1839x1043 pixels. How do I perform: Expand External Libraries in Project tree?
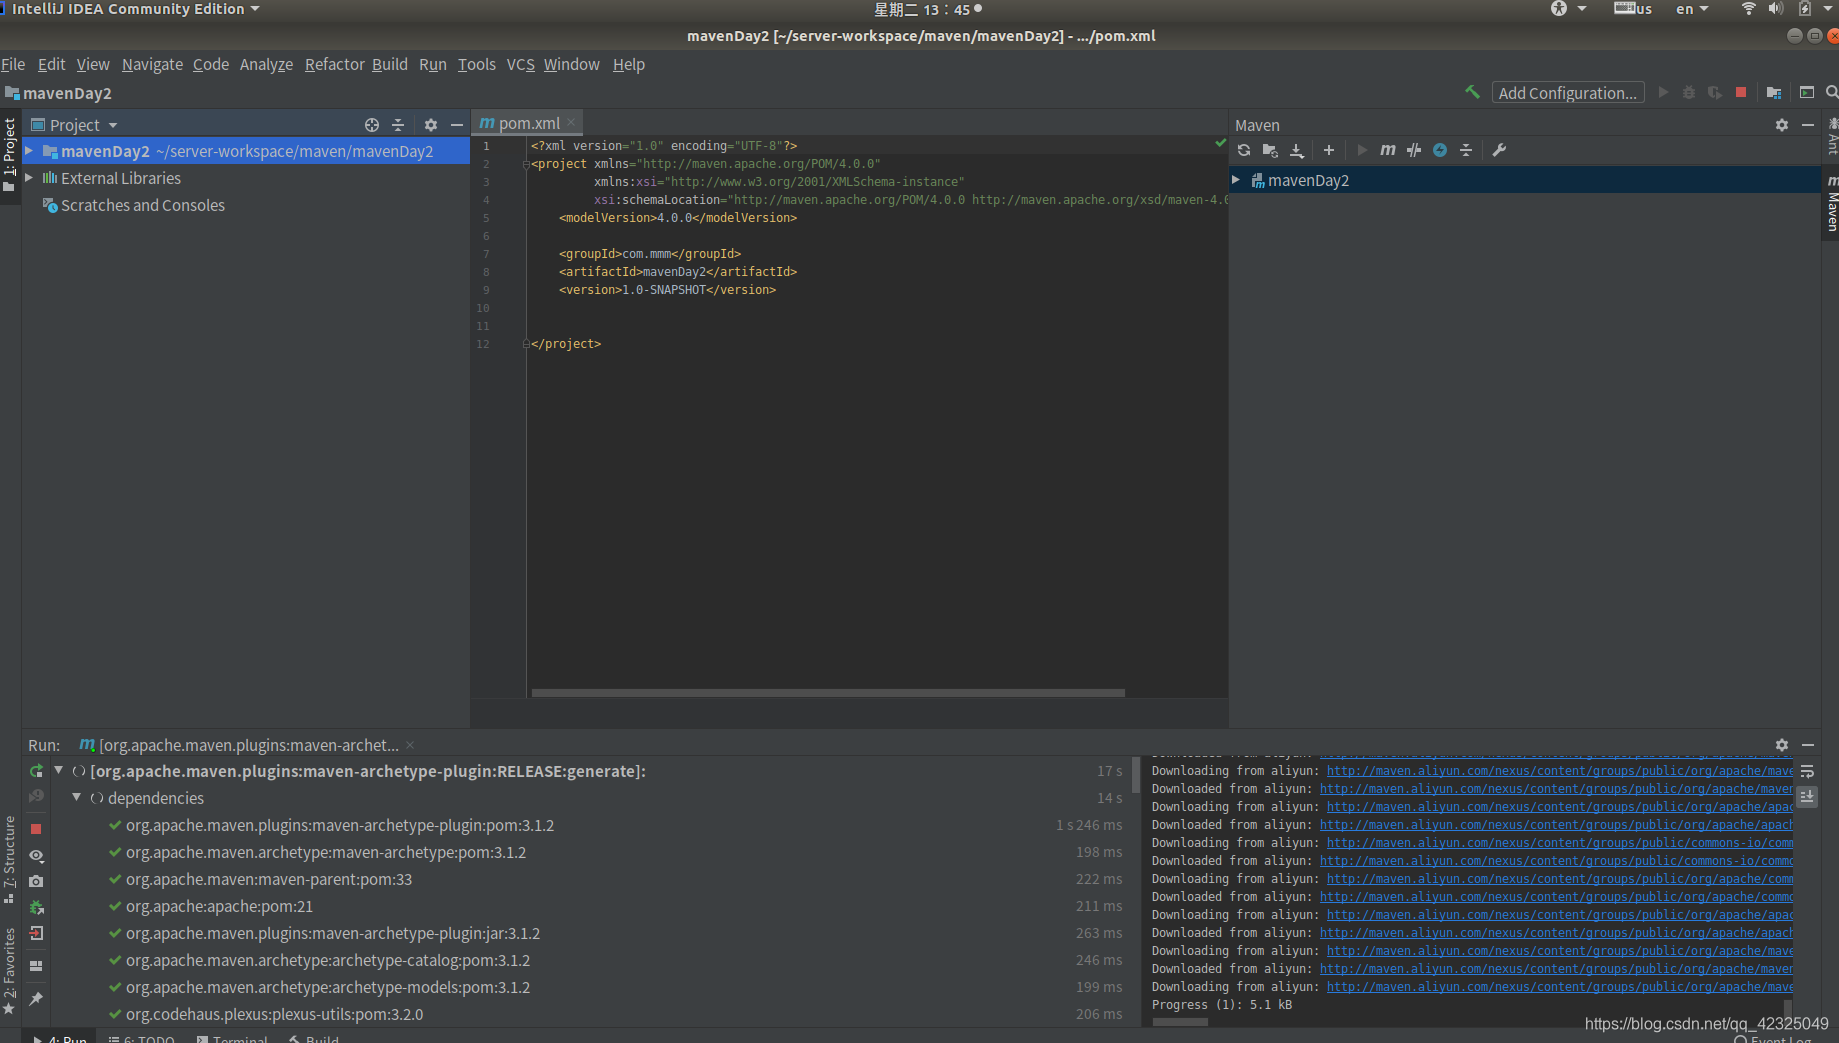pos(29,178)
